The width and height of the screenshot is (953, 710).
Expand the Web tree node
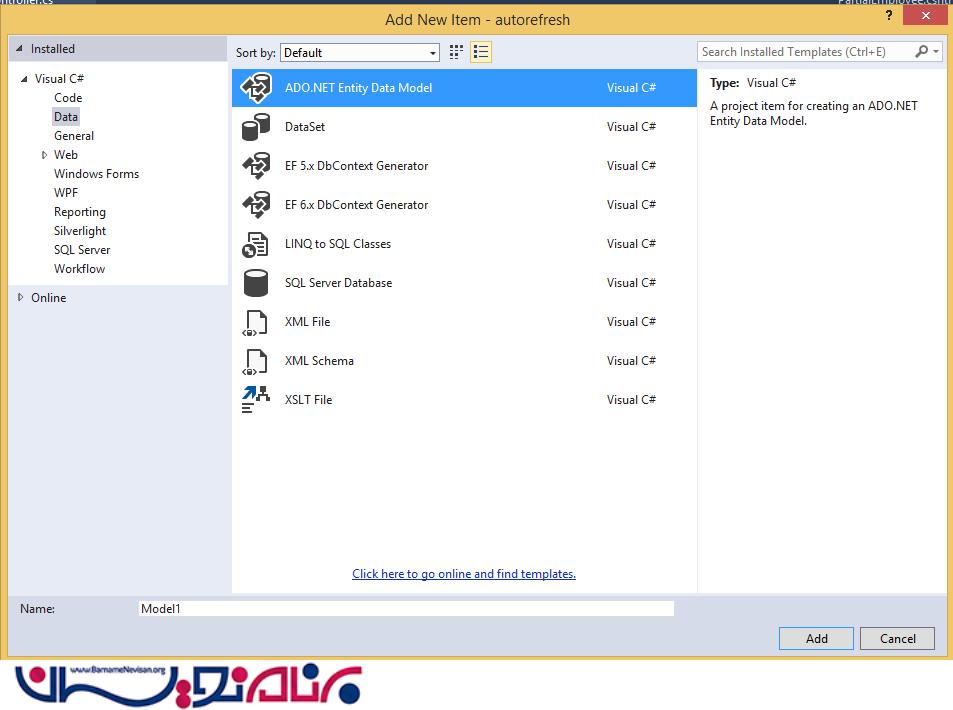(45, 155)
